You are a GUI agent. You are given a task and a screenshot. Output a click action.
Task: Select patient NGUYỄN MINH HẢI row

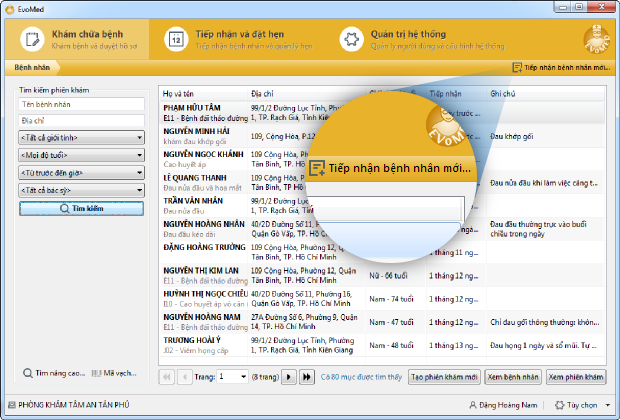click(382, 136)
